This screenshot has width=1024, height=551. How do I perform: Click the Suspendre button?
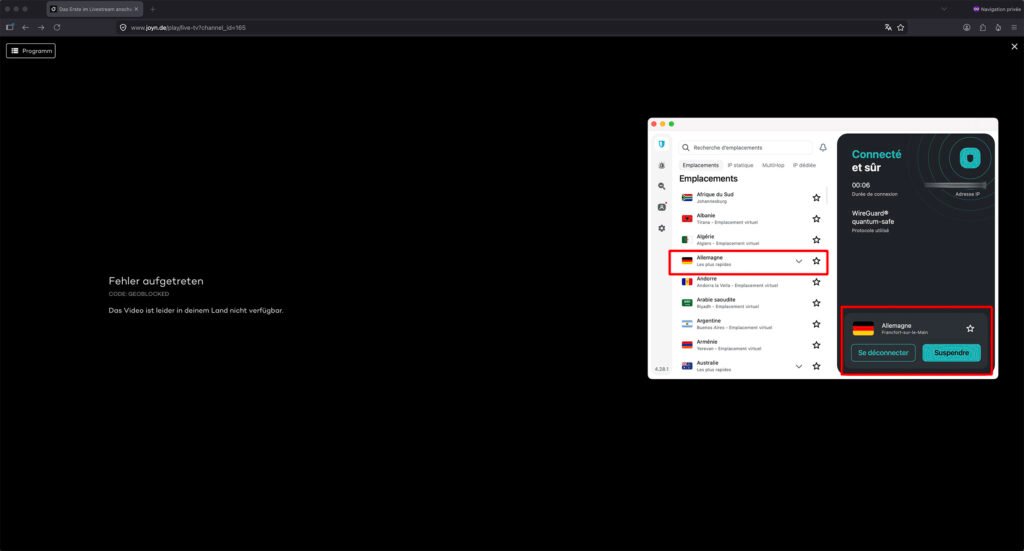tap(952, 353)
